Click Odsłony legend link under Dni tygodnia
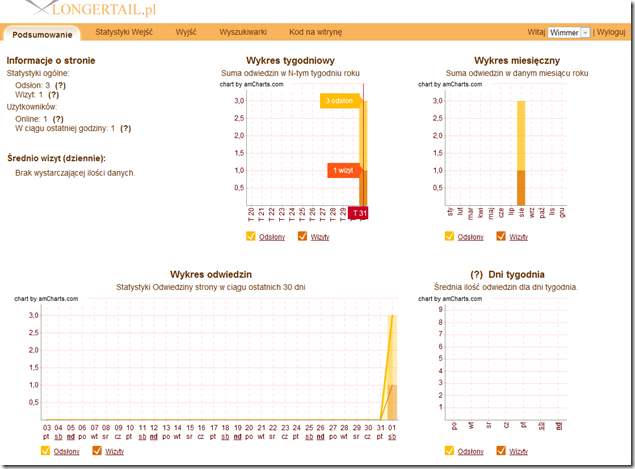This screenshot has height=469, width=635. [x=471, y=451]
